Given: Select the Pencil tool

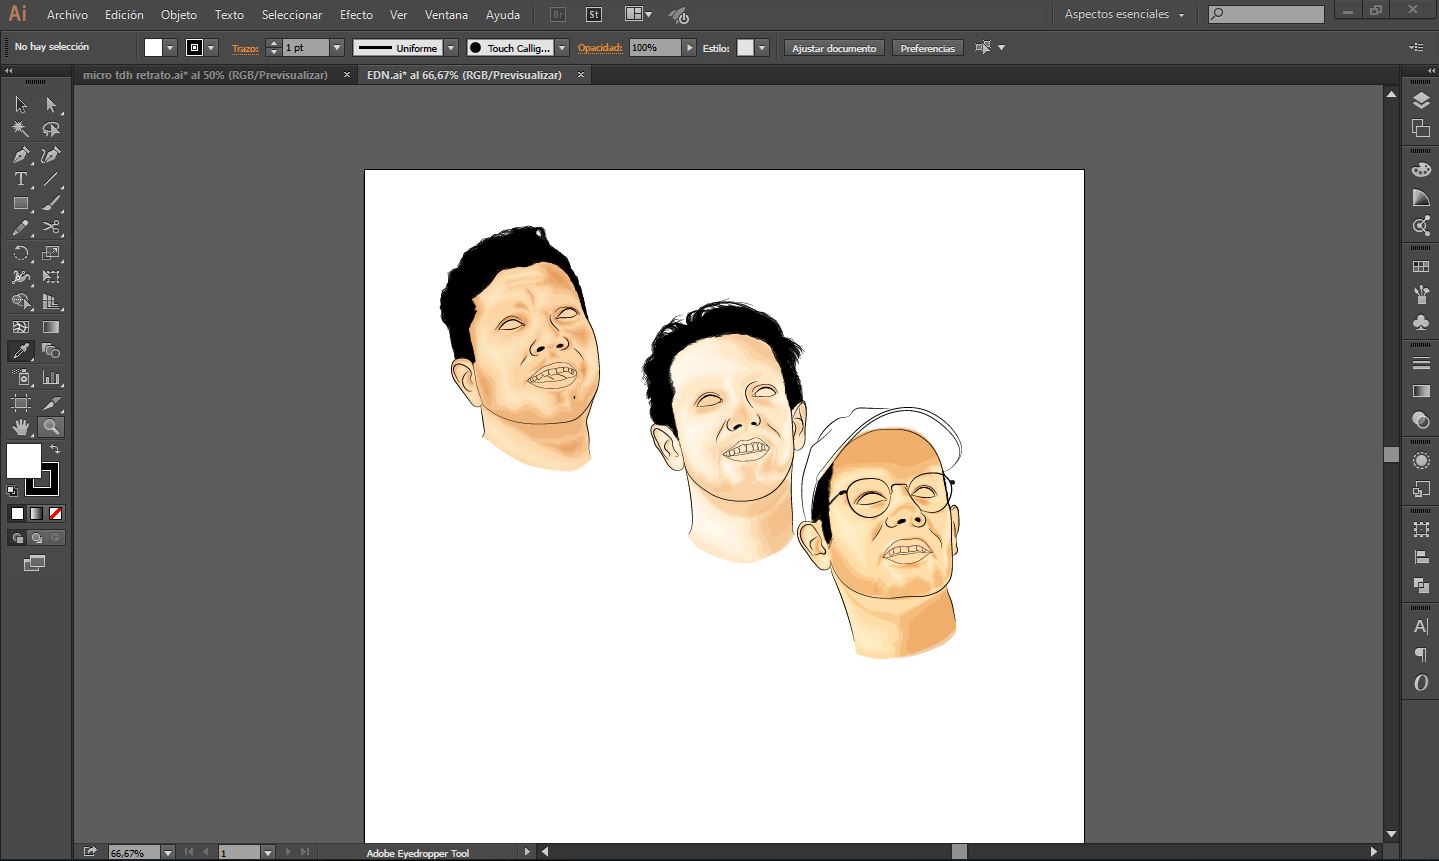Looking at the screenshot, I should coord(21,228).
